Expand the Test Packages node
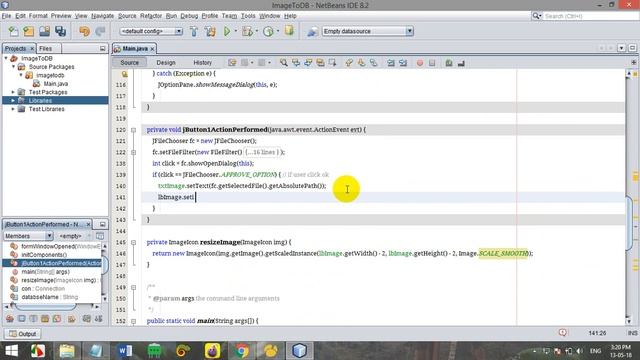This screenshot has width=640, height=360. click(13, 92)
